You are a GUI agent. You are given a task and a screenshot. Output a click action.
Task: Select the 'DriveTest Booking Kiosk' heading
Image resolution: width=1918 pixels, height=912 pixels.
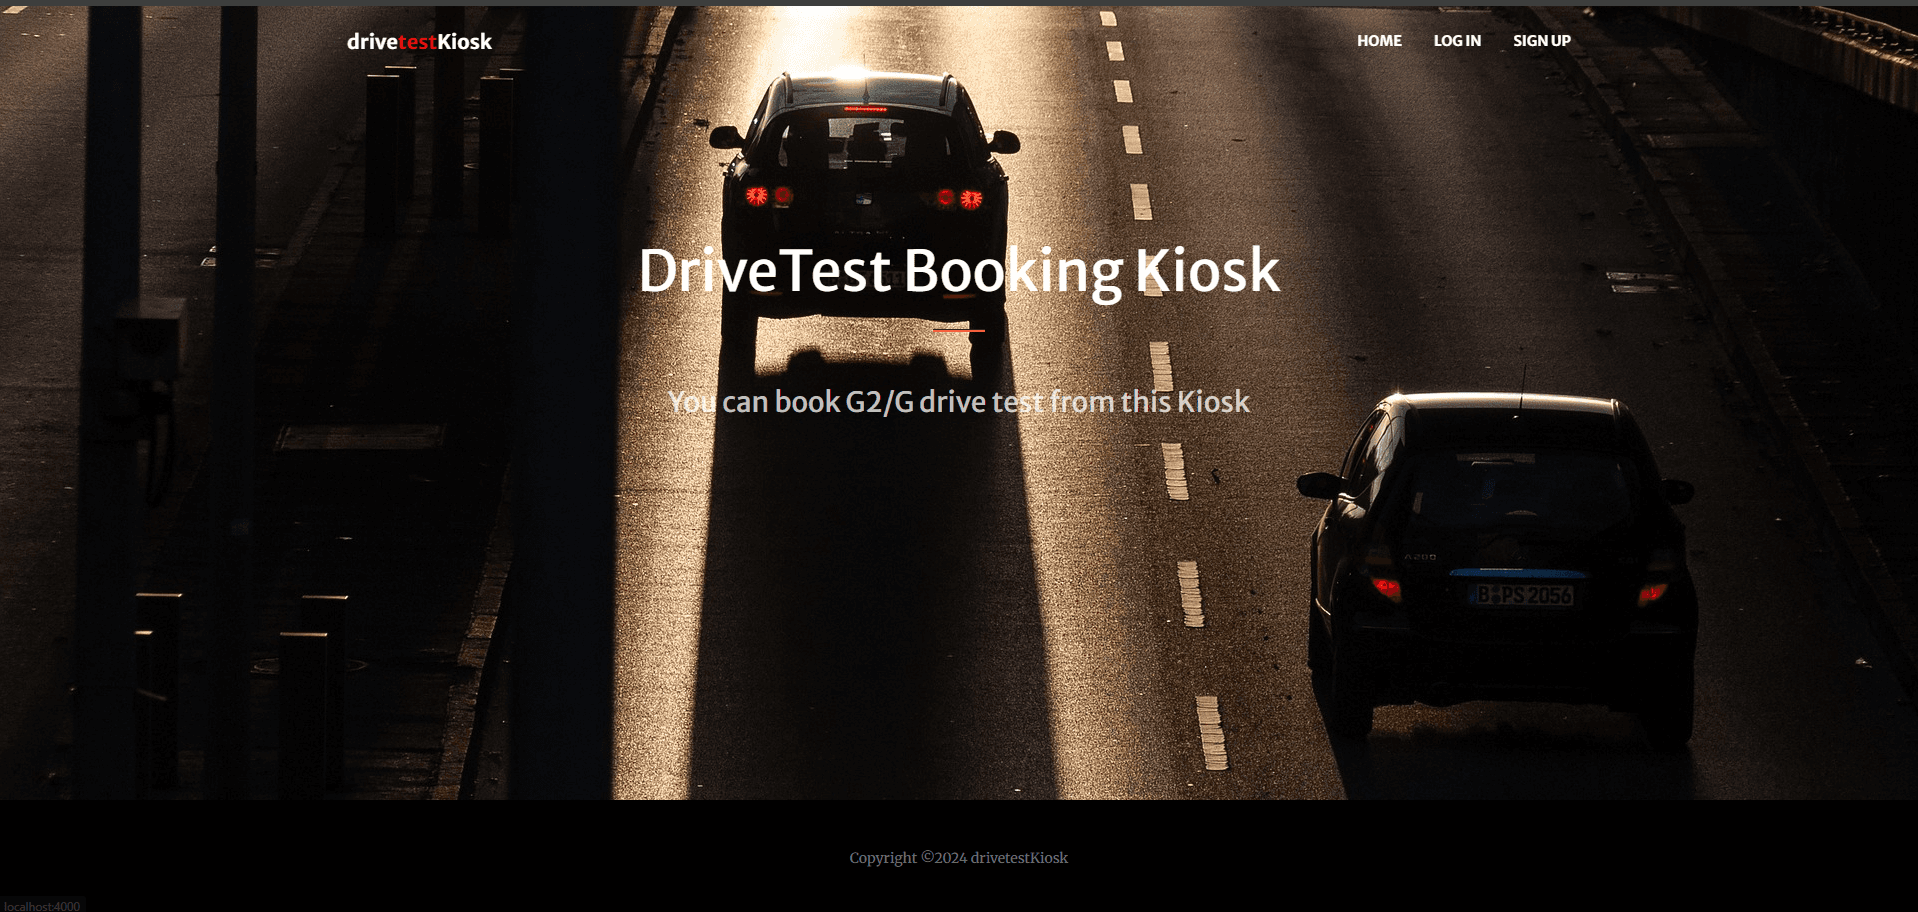[x=957, y=269]
